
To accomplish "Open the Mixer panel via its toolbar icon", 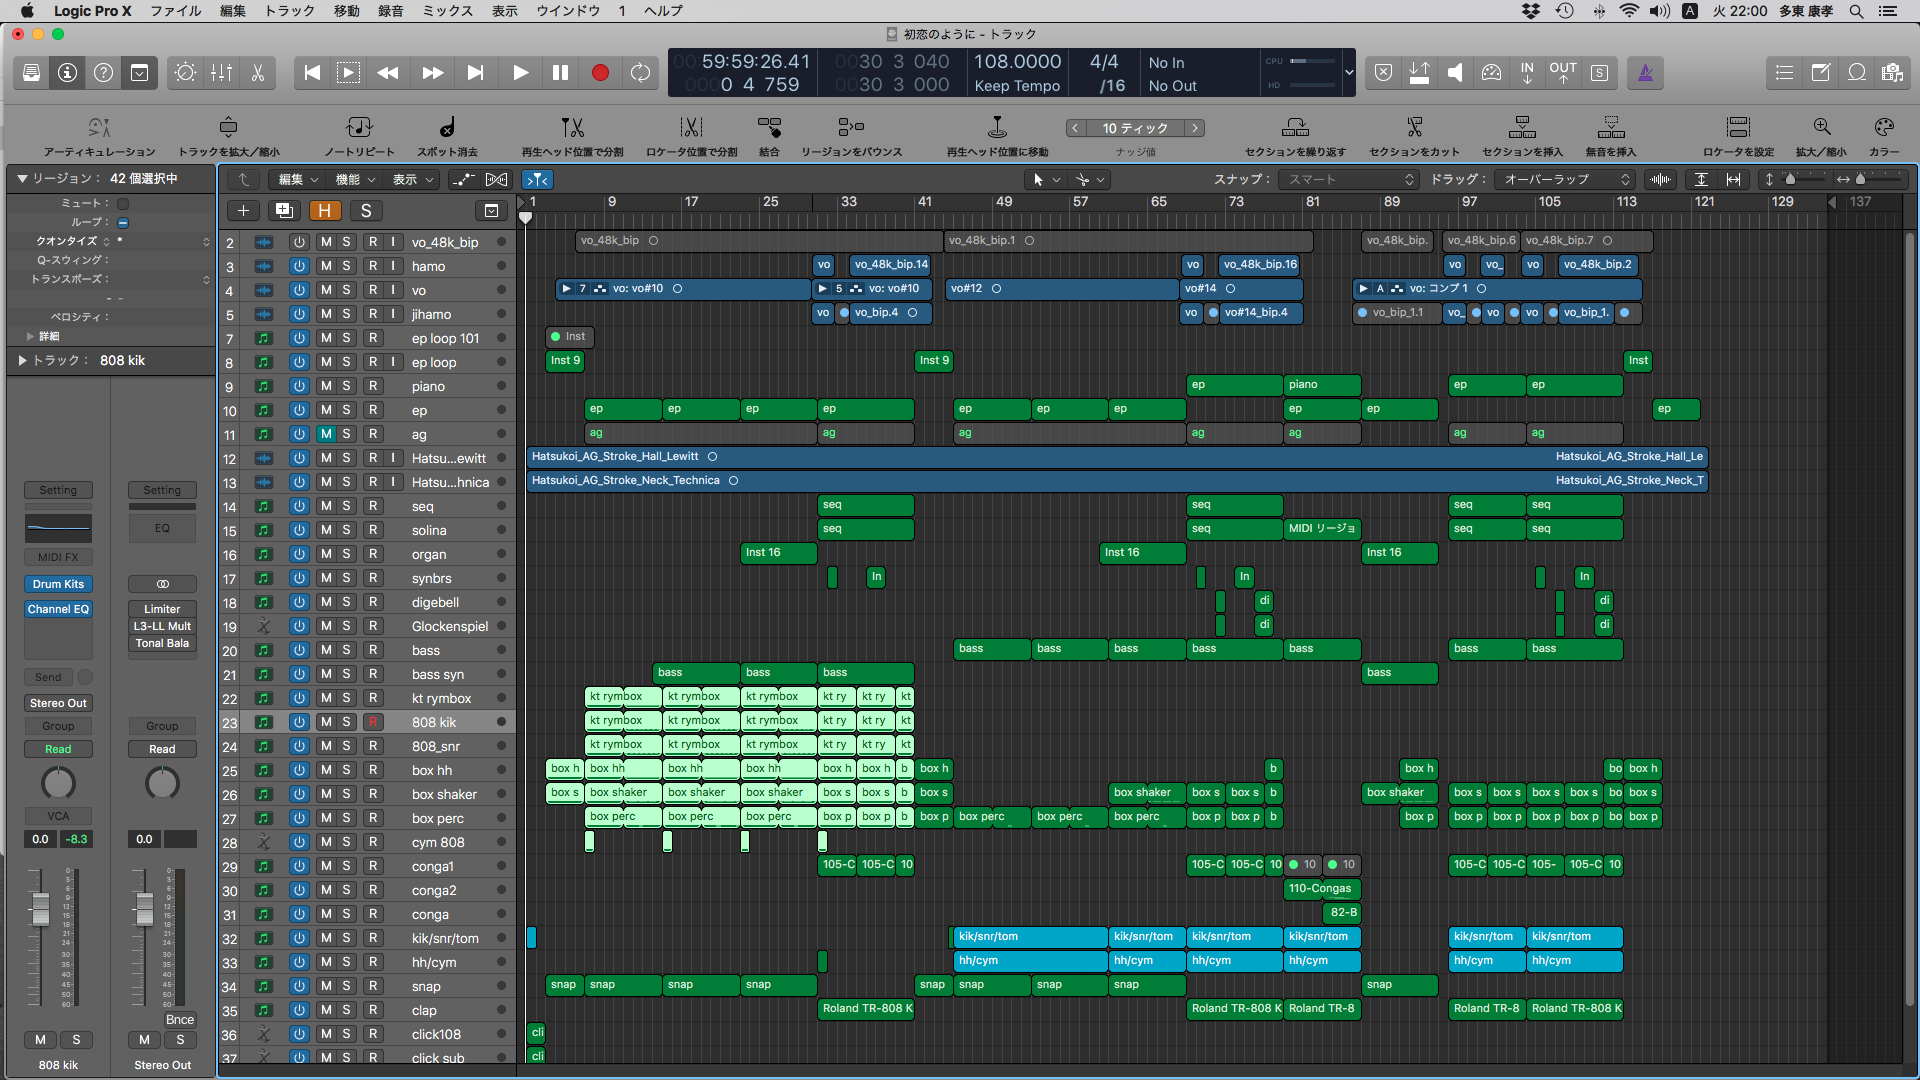I will tap(221, 73).
